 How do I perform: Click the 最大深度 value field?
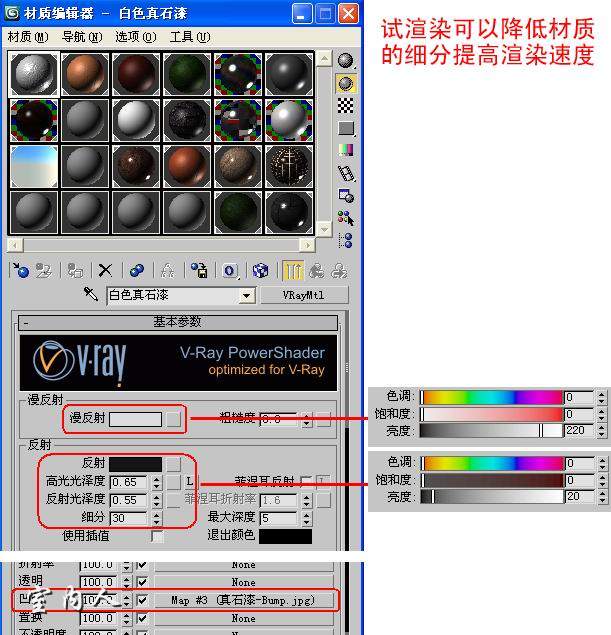(279, 518)
